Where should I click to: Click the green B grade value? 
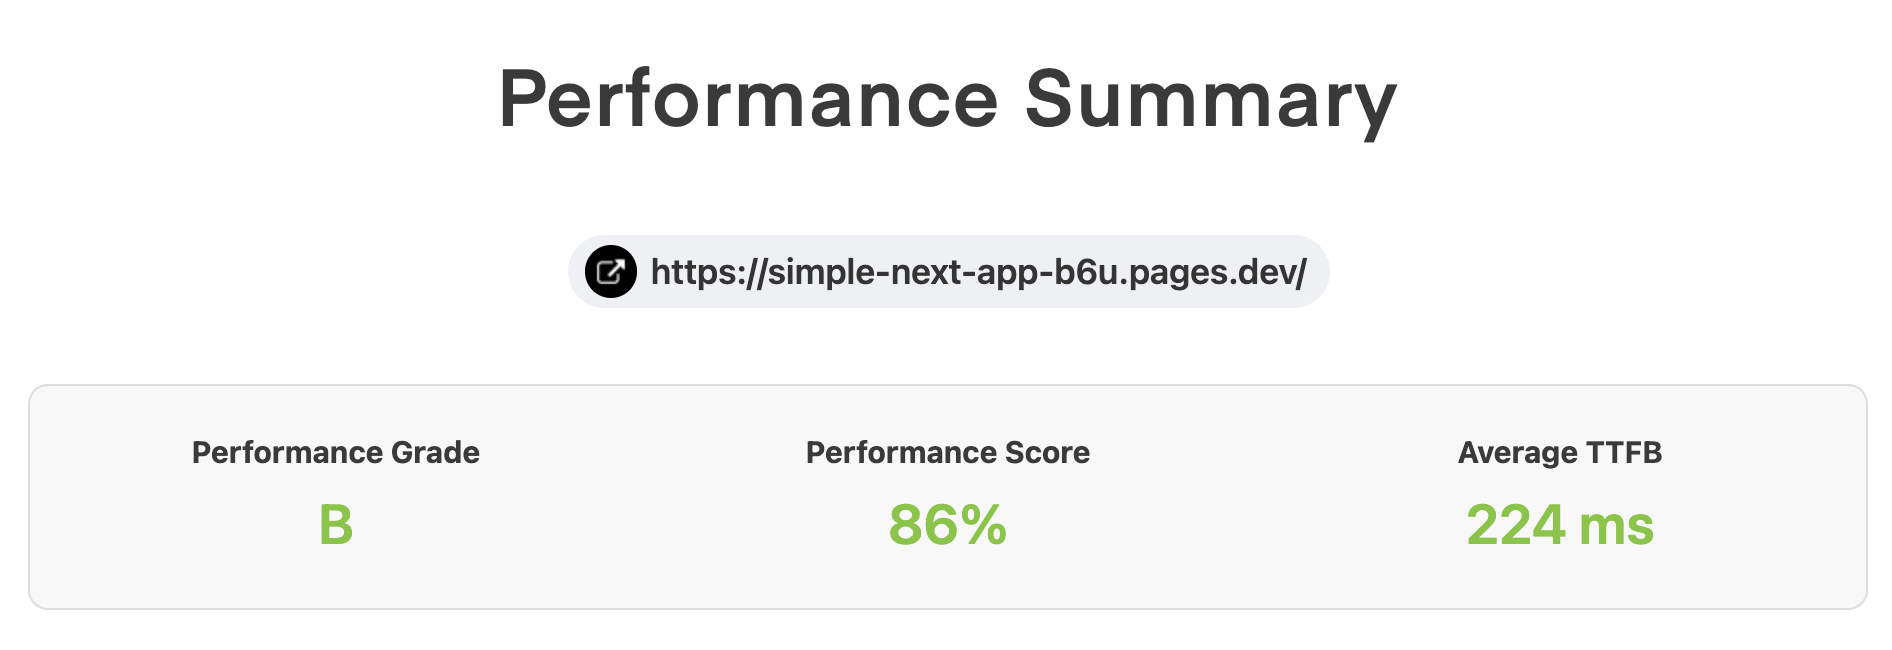coord(335,525)
